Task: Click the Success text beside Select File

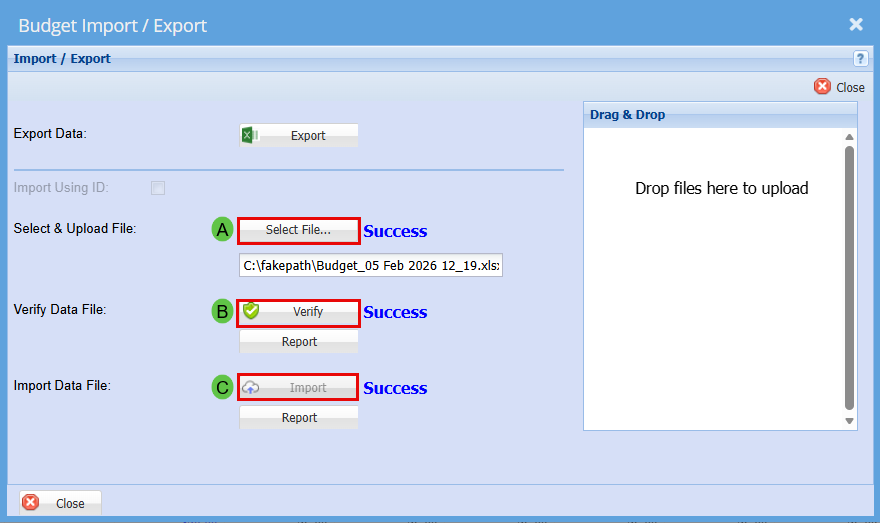Action: [x=395, y=231]
